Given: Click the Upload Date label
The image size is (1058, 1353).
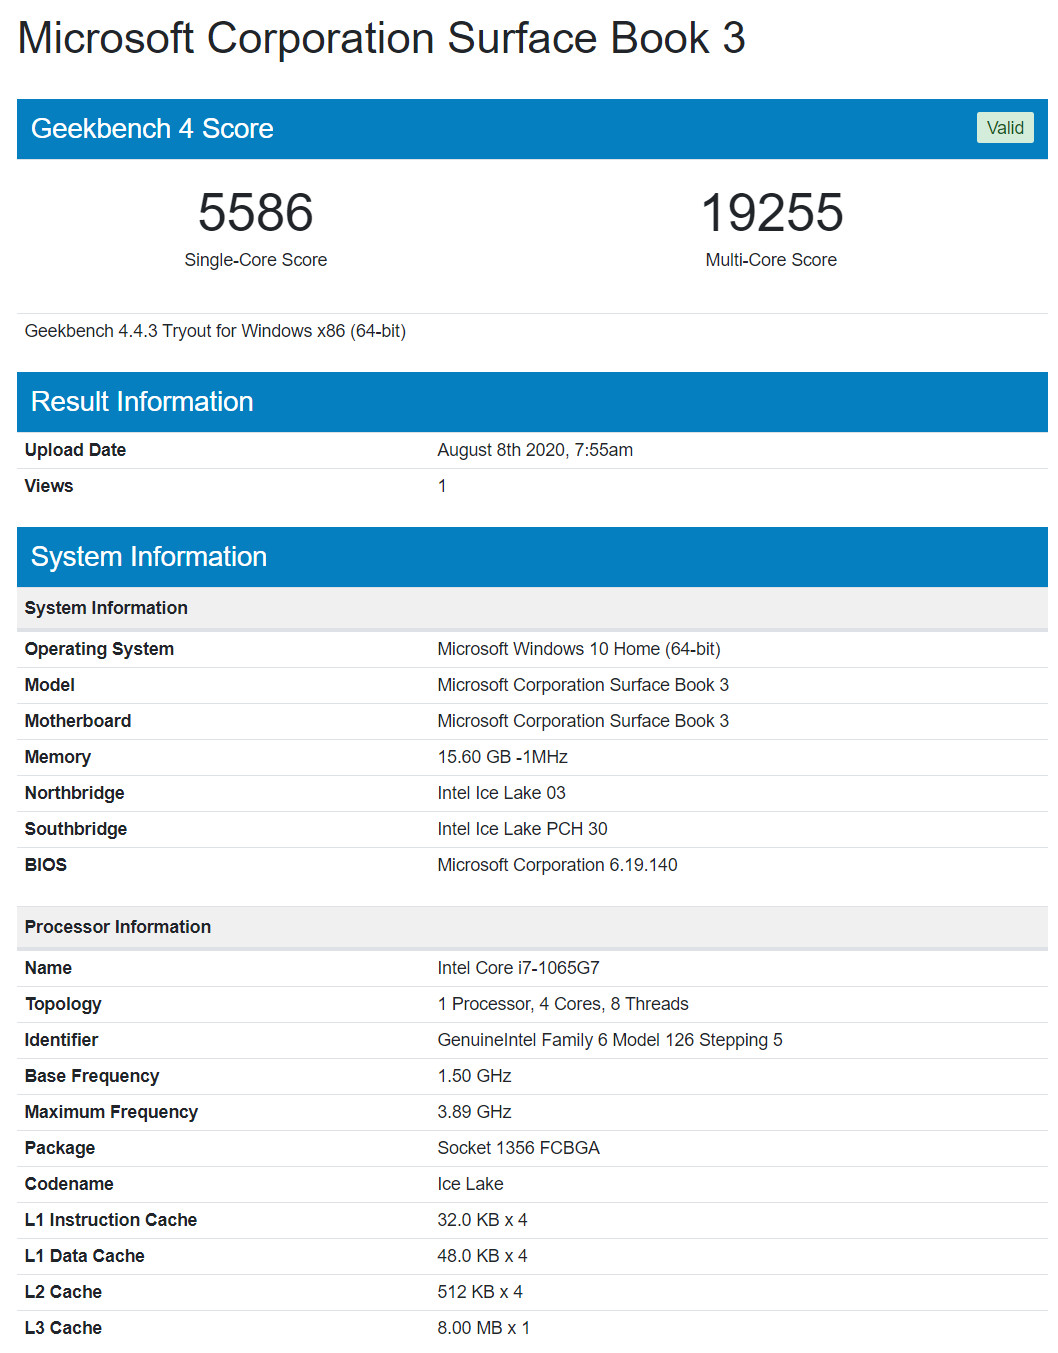Looking at the screenshot, I should (x=75, y=450).
